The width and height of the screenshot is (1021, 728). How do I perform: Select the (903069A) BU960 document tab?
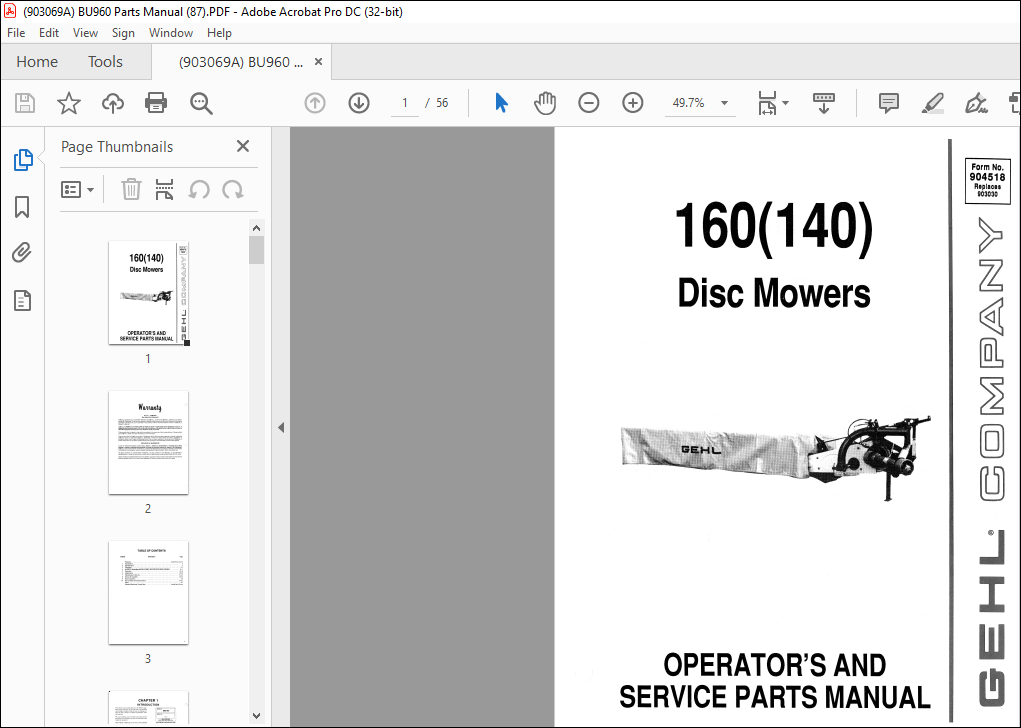point(241,62)
